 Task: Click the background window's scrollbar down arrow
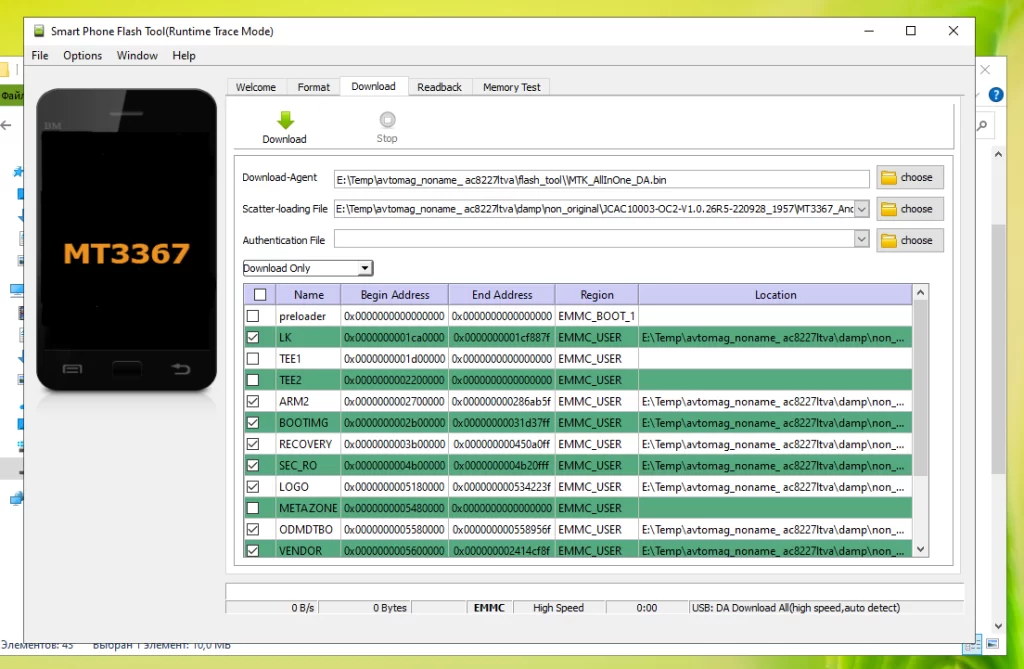click(x=998, y=626)
